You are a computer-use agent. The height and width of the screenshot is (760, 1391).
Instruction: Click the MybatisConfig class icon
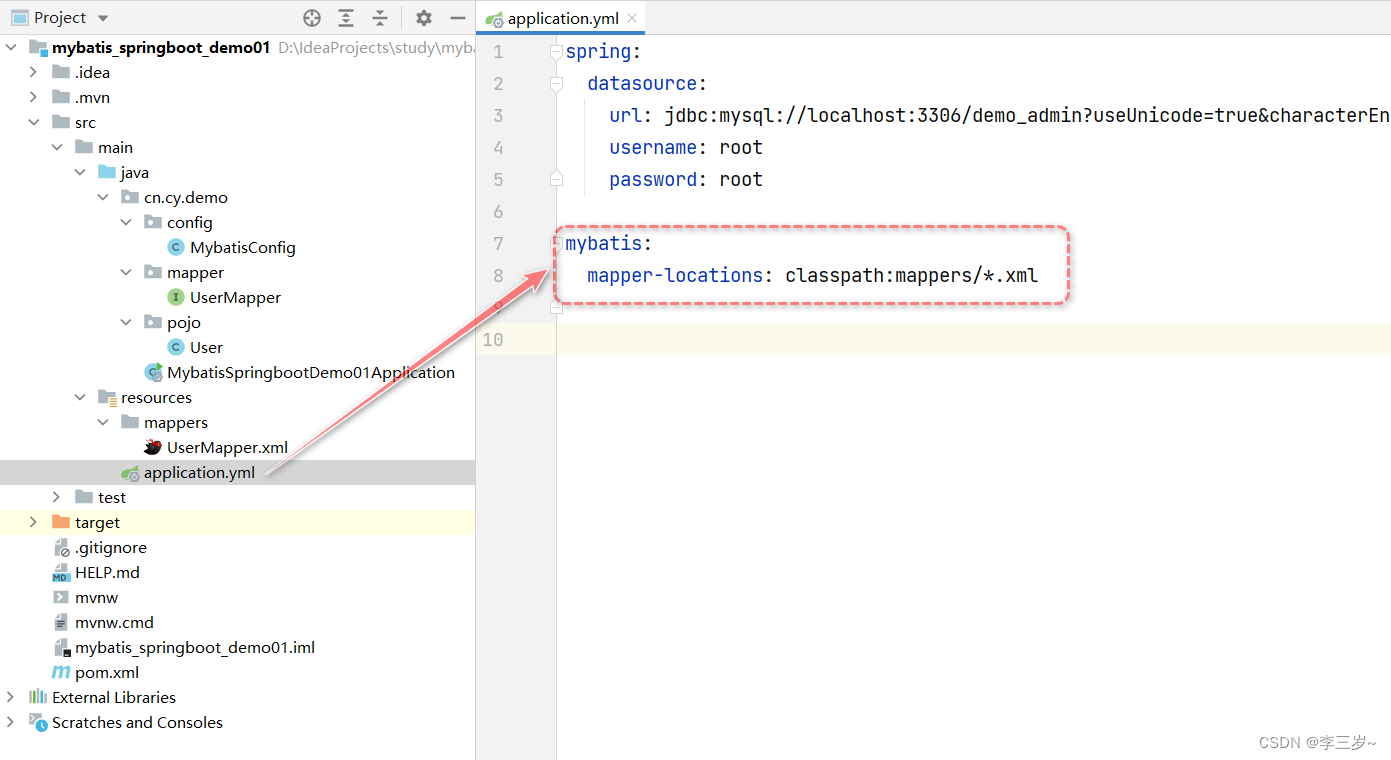[176, 247]
